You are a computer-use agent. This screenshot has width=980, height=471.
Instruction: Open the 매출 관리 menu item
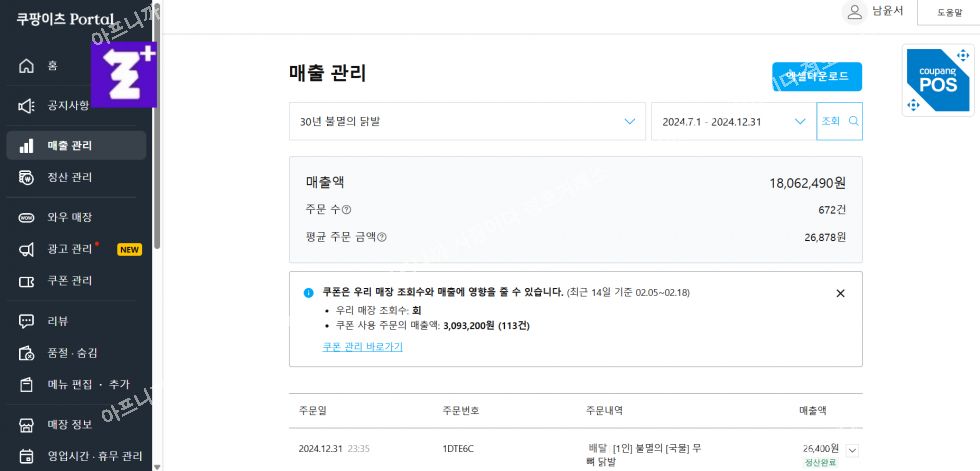click(70, 145)
